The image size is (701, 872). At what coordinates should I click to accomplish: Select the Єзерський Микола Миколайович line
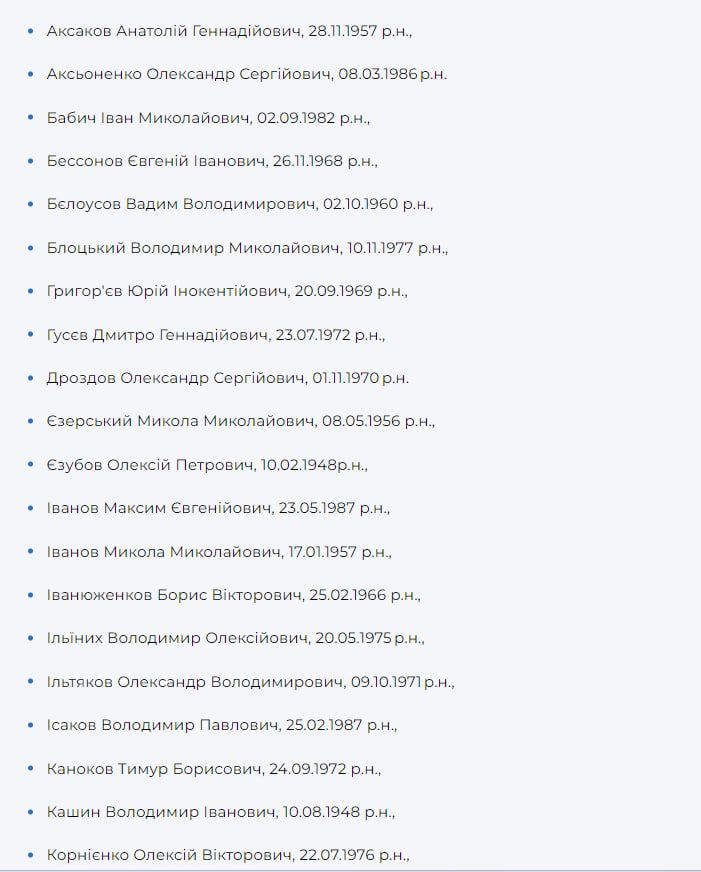coord(240,421)
